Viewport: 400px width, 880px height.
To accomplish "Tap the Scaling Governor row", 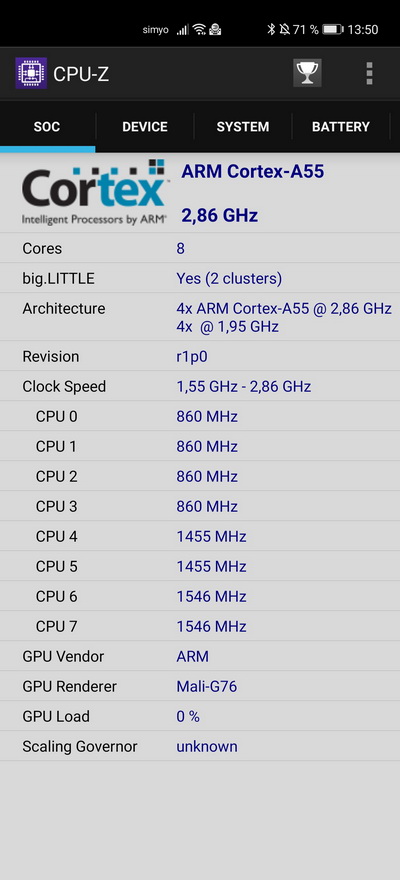I will coord(200,746).
